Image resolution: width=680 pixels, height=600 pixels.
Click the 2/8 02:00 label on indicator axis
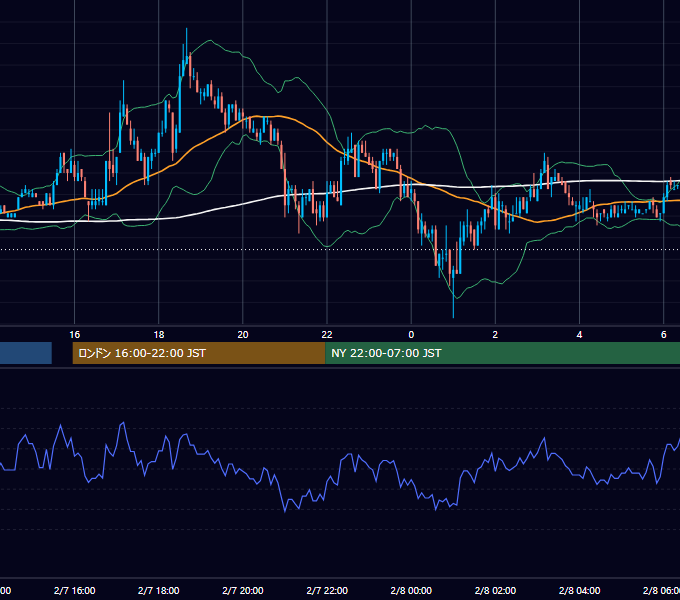click(495, 590)
